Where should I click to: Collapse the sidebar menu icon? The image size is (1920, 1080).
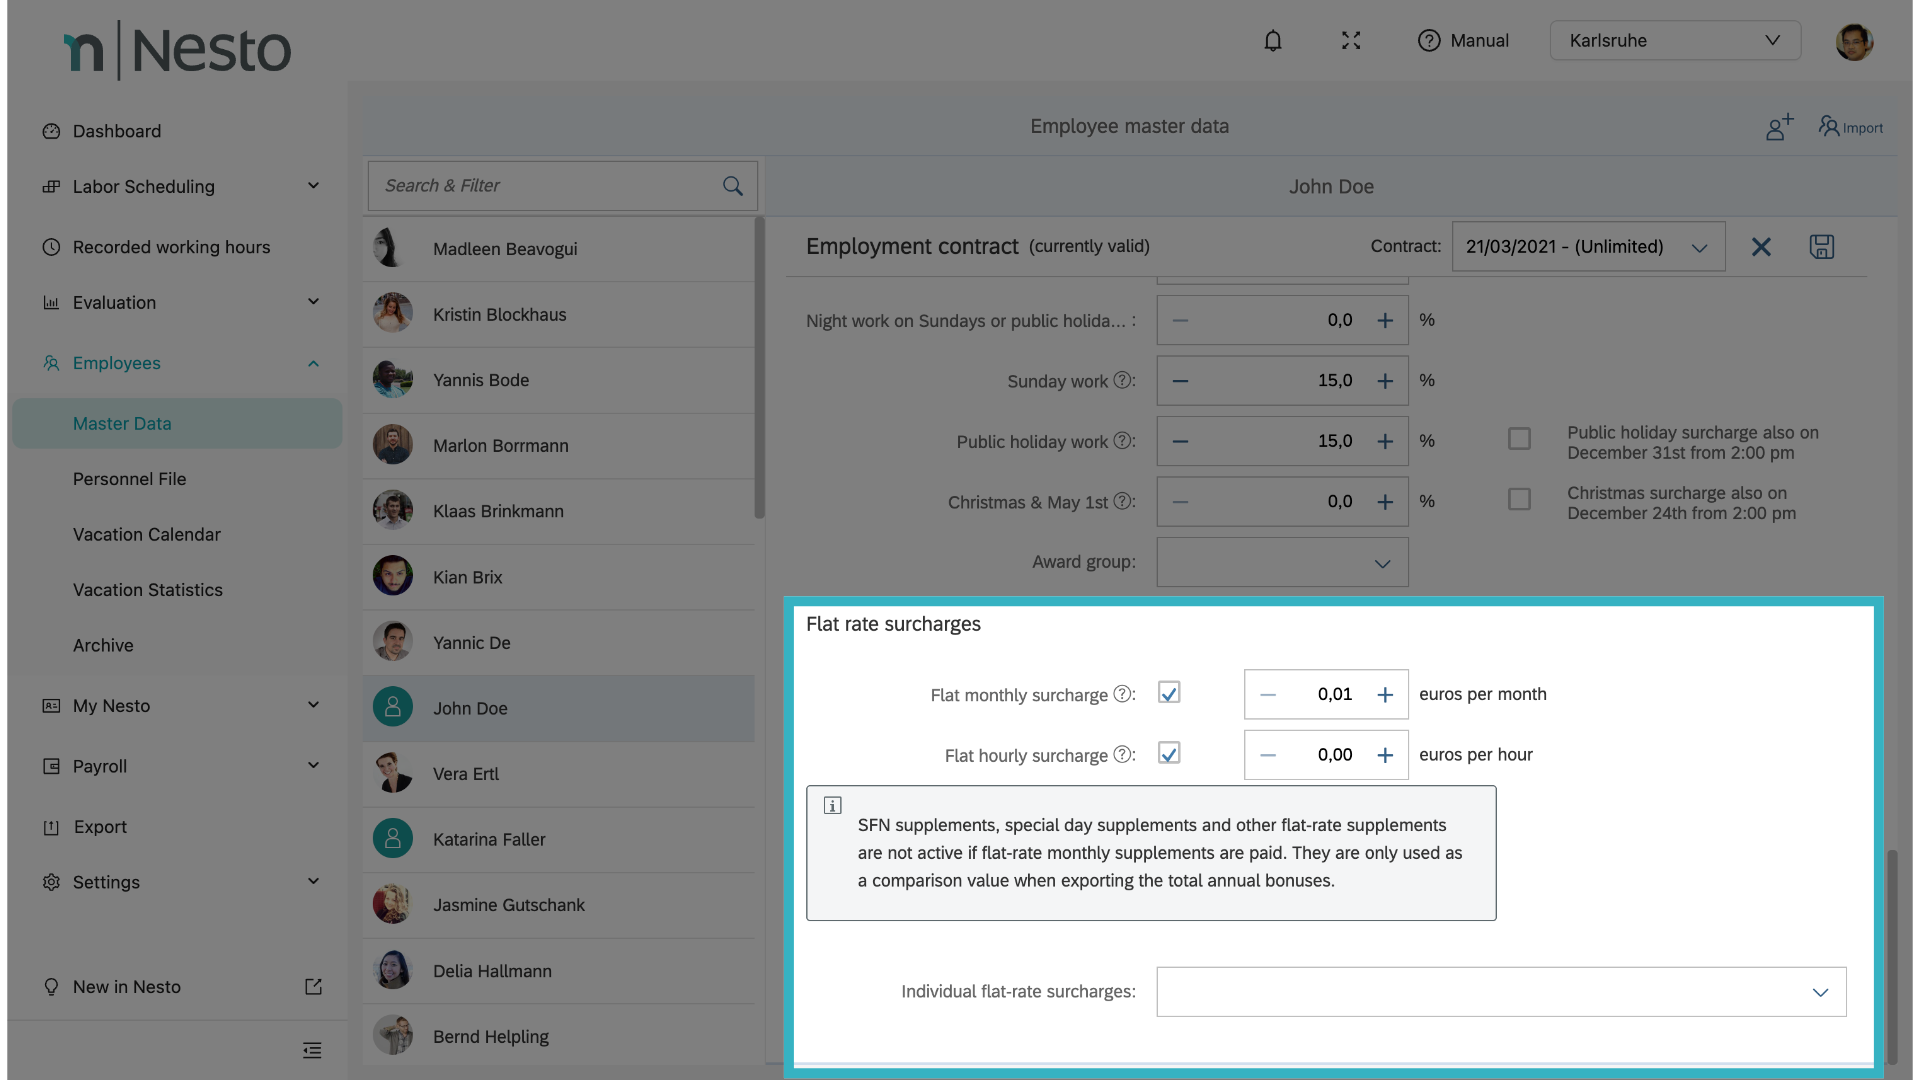tap(312, 1050)
